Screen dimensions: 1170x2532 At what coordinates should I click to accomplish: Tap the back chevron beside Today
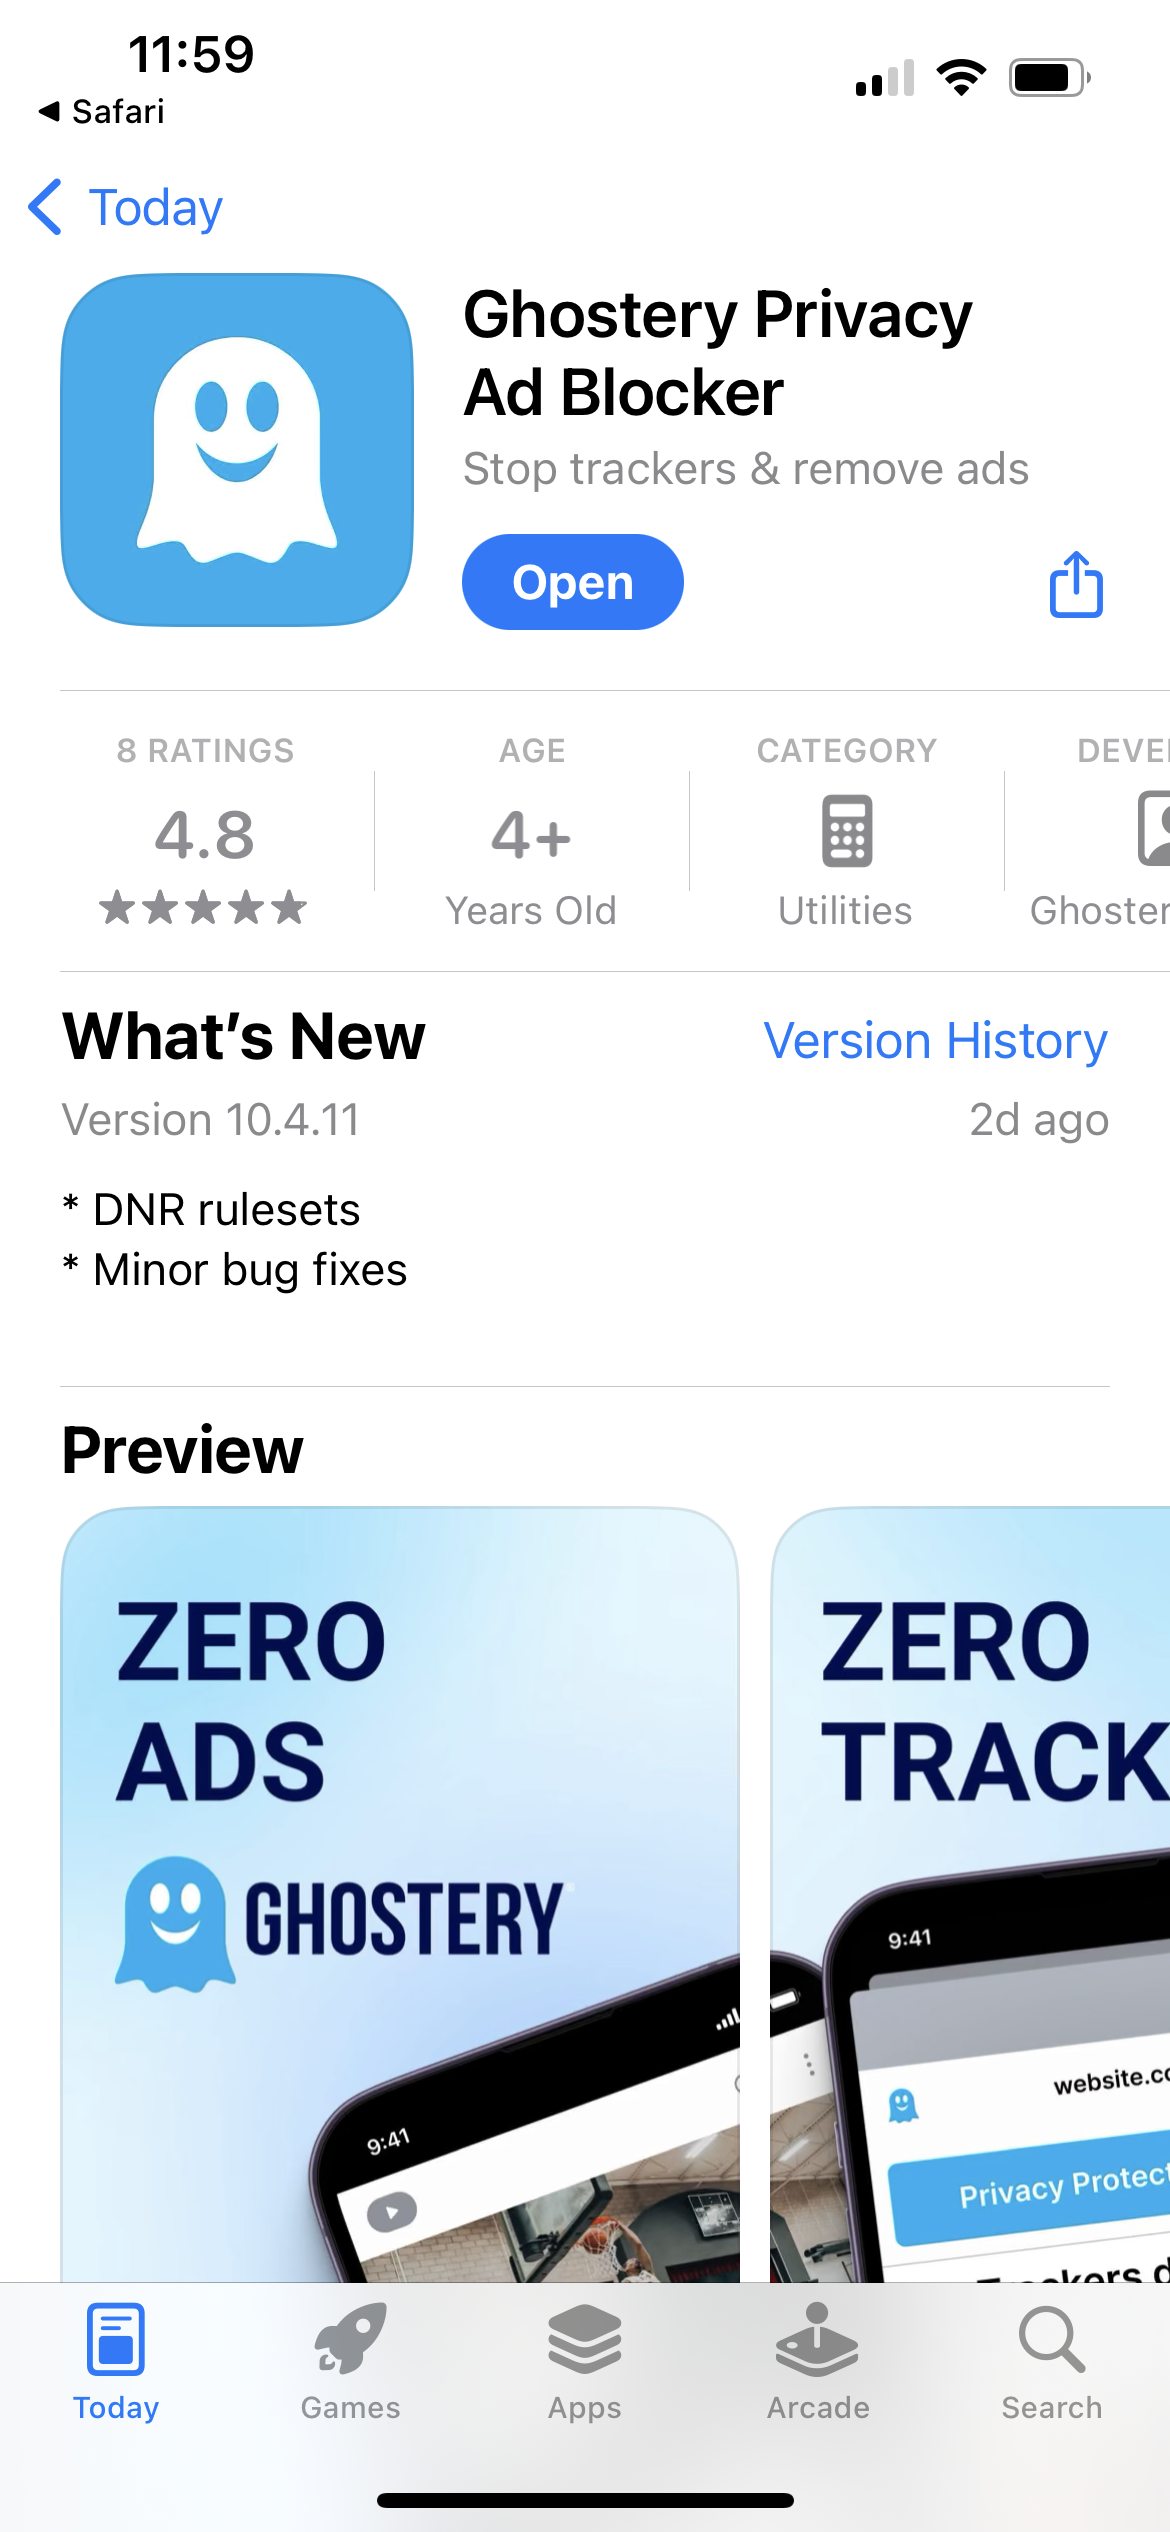coord(46,207)
